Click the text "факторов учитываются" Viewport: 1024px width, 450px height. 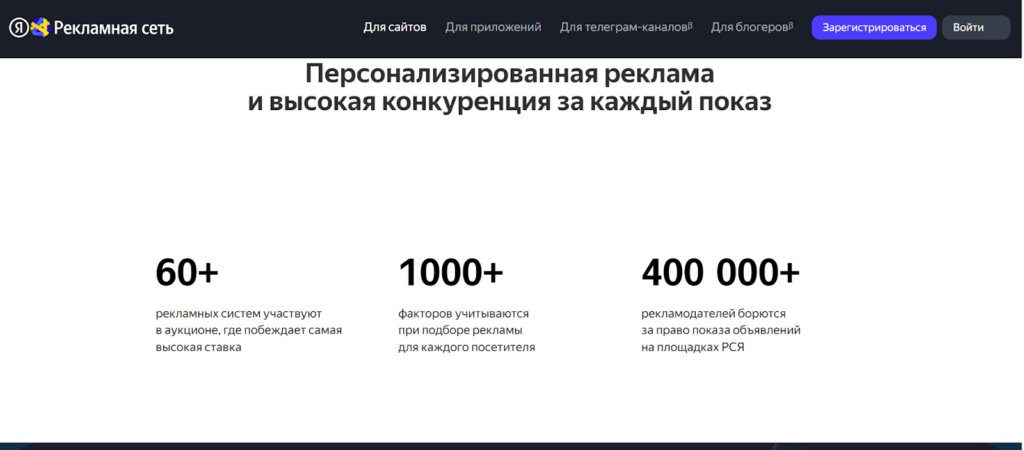coord(464,313)
